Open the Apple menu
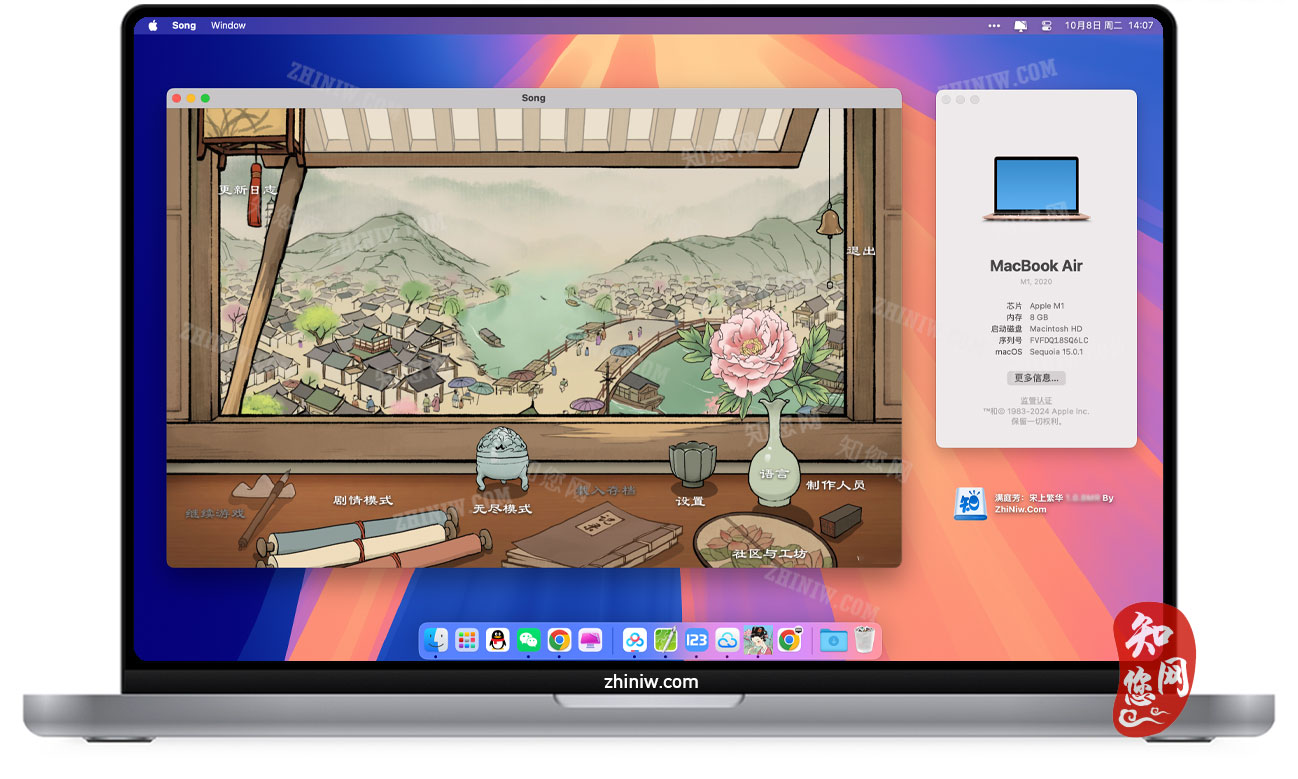The height and width of the screenshot is (779, 1298). click(x=153, y=25)
